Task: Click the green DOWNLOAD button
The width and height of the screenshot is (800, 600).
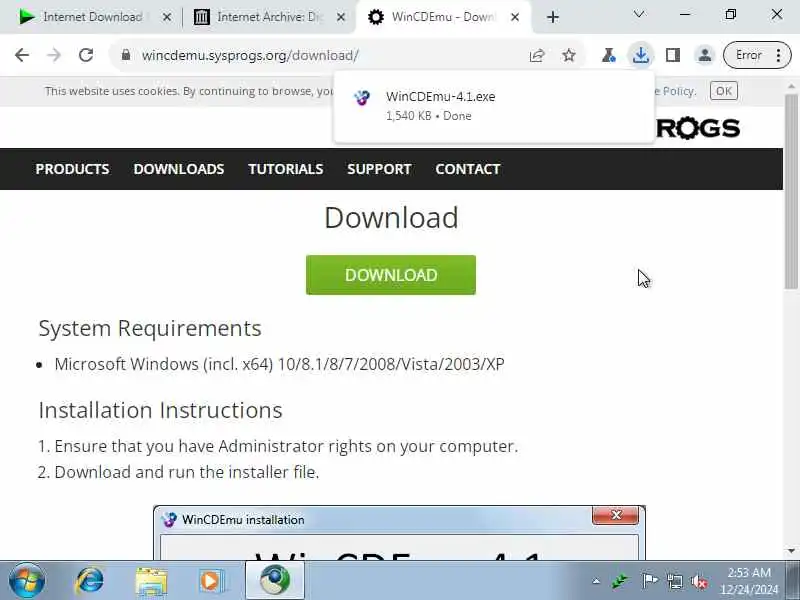Action: coord(391,275)
